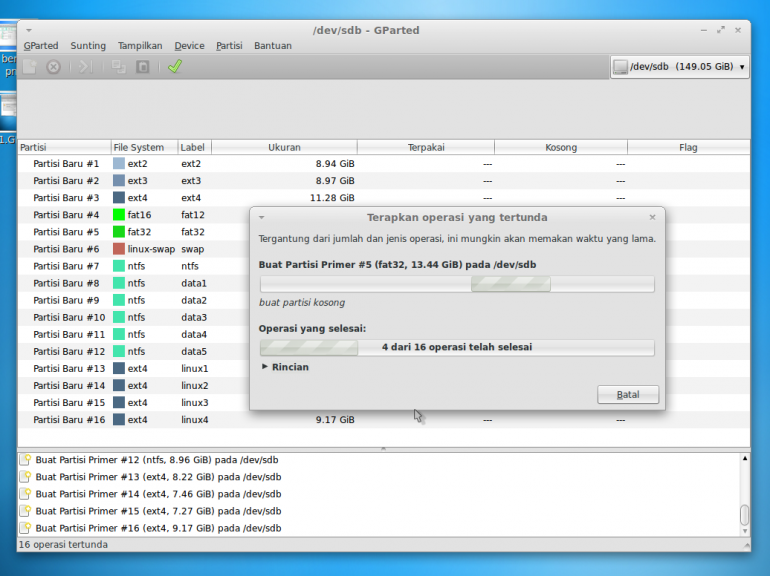The height and width of the screenshot is (576, 770).
Task: Click the operations list scrollbar thumb
Action: 744,515
